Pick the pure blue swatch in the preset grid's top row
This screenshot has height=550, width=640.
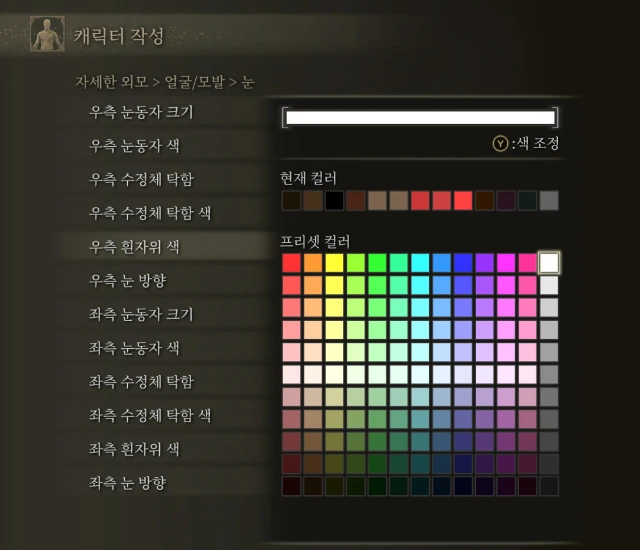[463, 263]
